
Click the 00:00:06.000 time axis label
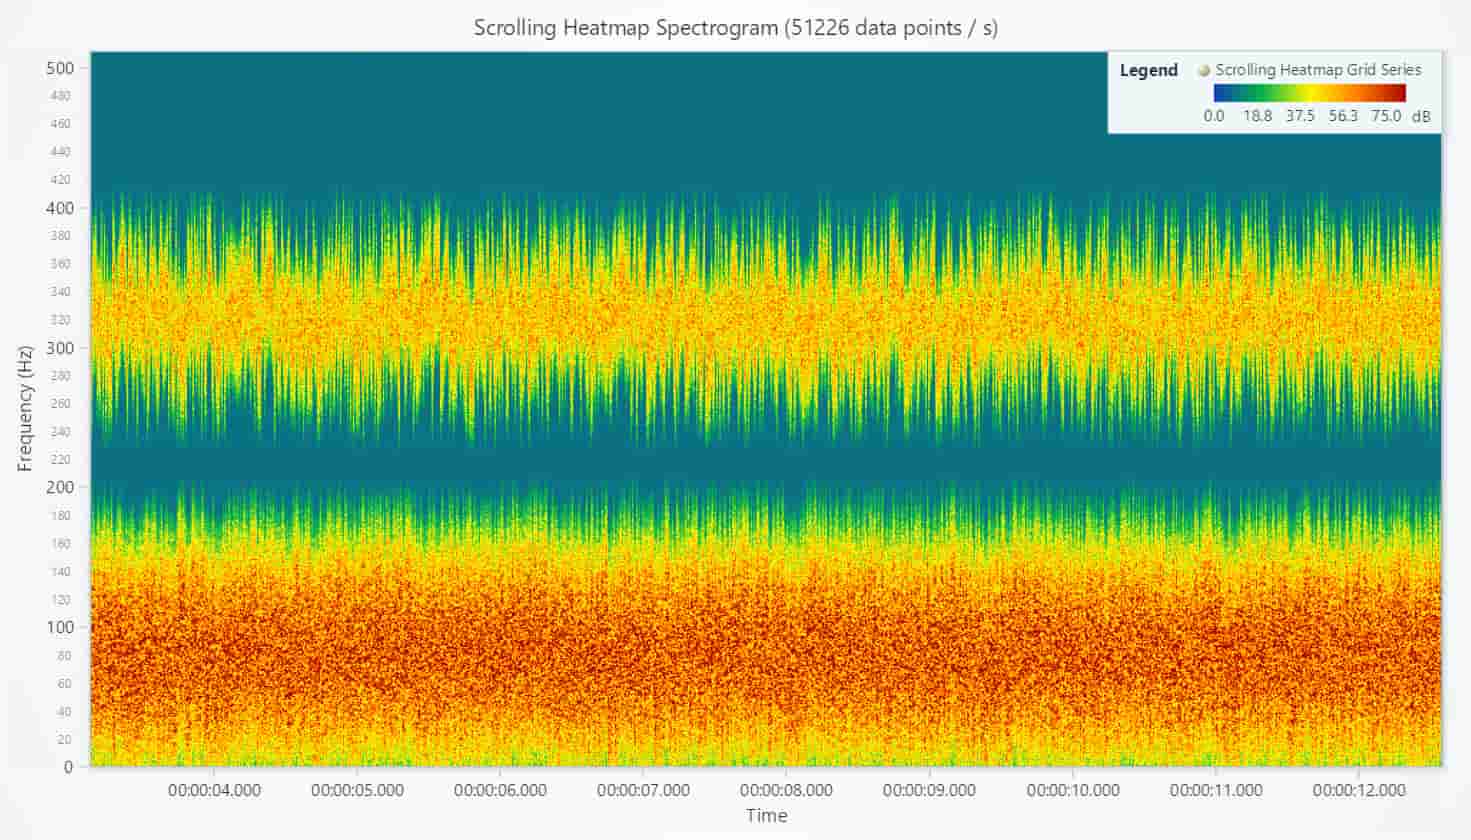tap(500, 790)
